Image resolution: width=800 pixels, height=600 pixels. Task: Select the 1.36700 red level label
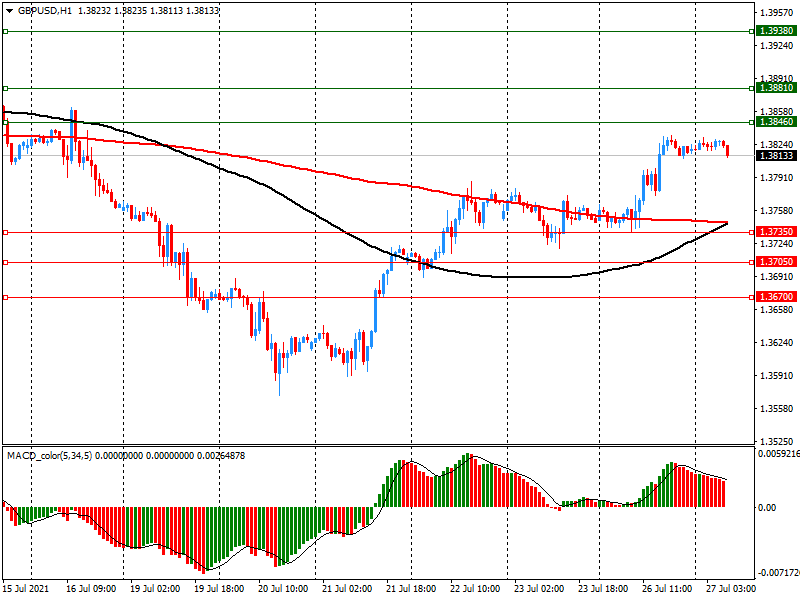[776, 297]
